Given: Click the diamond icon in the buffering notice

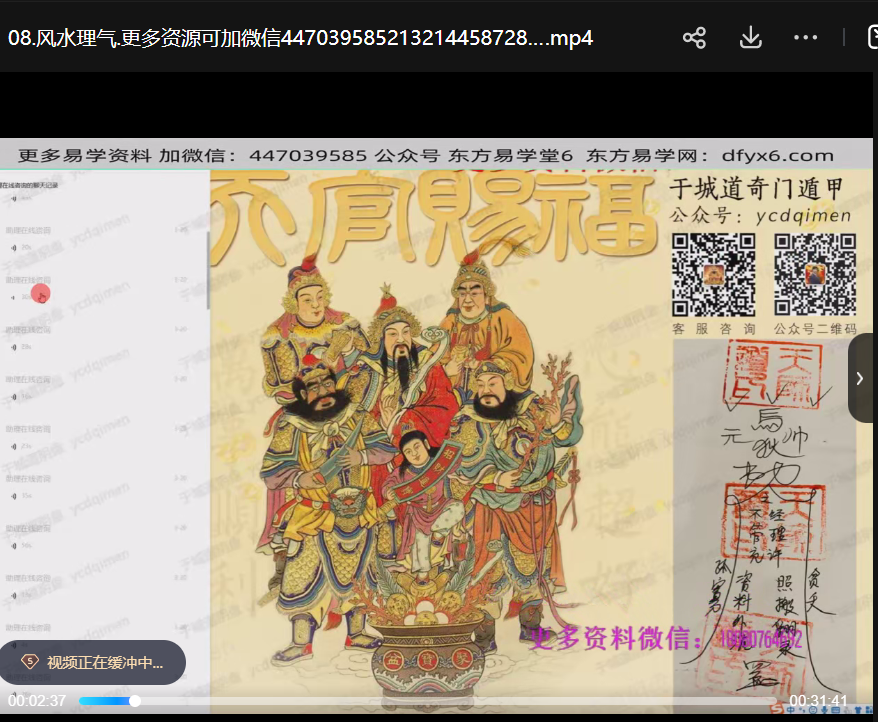Looking at the screenshot, I should click(29, 662).
